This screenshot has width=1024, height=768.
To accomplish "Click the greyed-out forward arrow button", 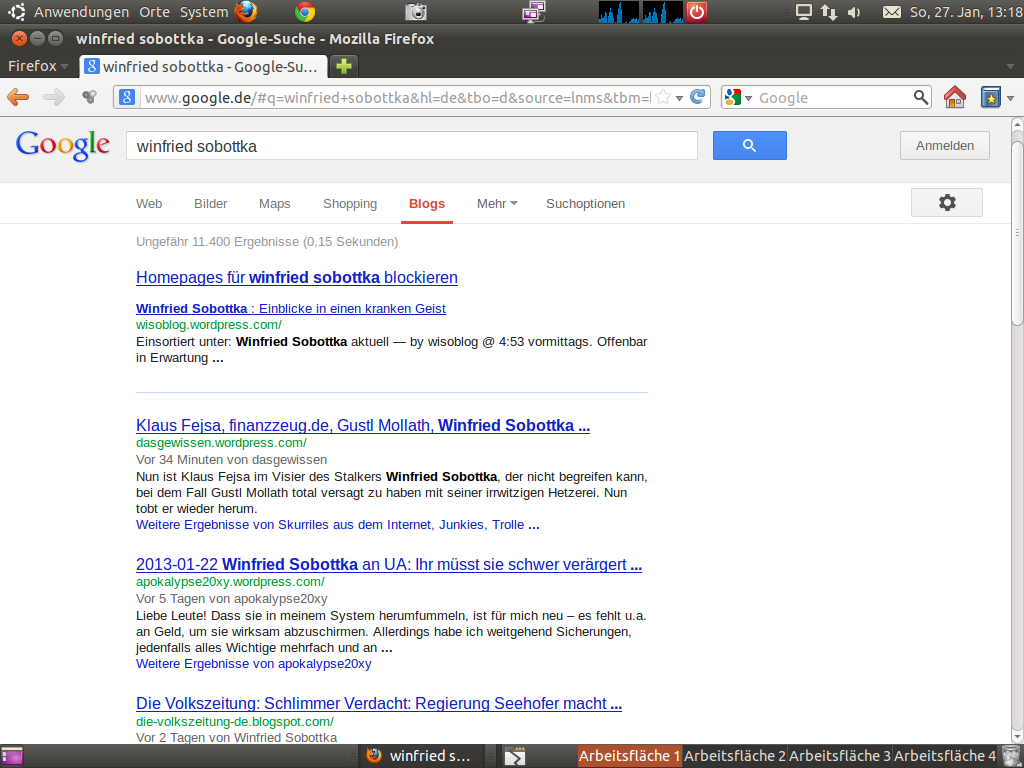I will (x=54, y=97).
